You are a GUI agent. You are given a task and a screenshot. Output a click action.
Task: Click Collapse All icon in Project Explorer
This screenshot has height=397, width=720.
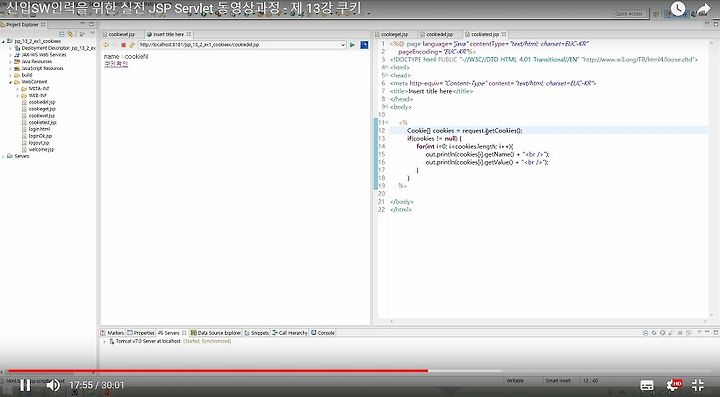[62, 34]
